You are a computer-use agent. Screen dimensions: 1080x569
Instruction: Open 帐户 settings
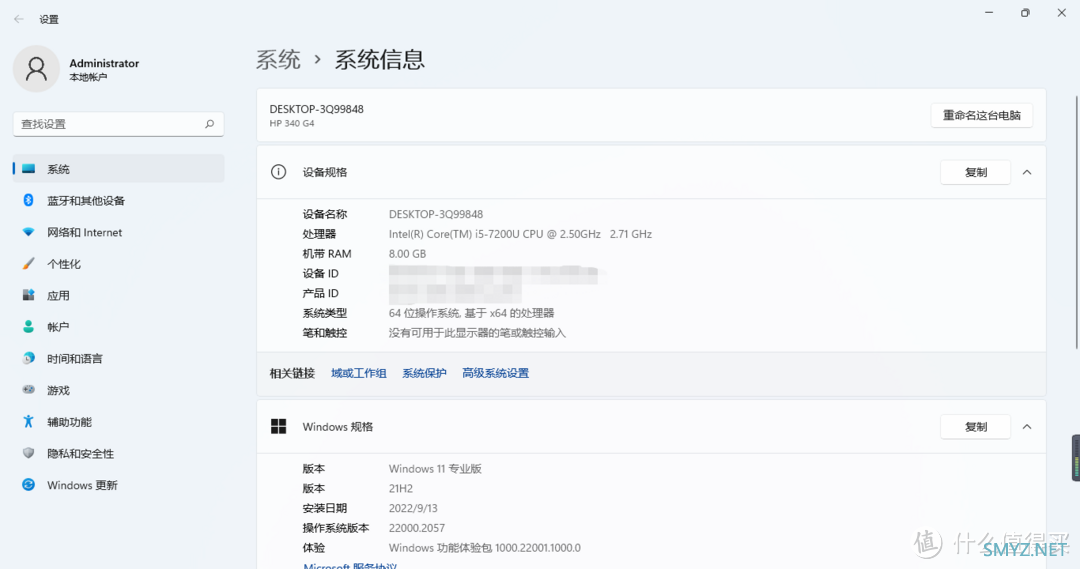pos(118,327)
